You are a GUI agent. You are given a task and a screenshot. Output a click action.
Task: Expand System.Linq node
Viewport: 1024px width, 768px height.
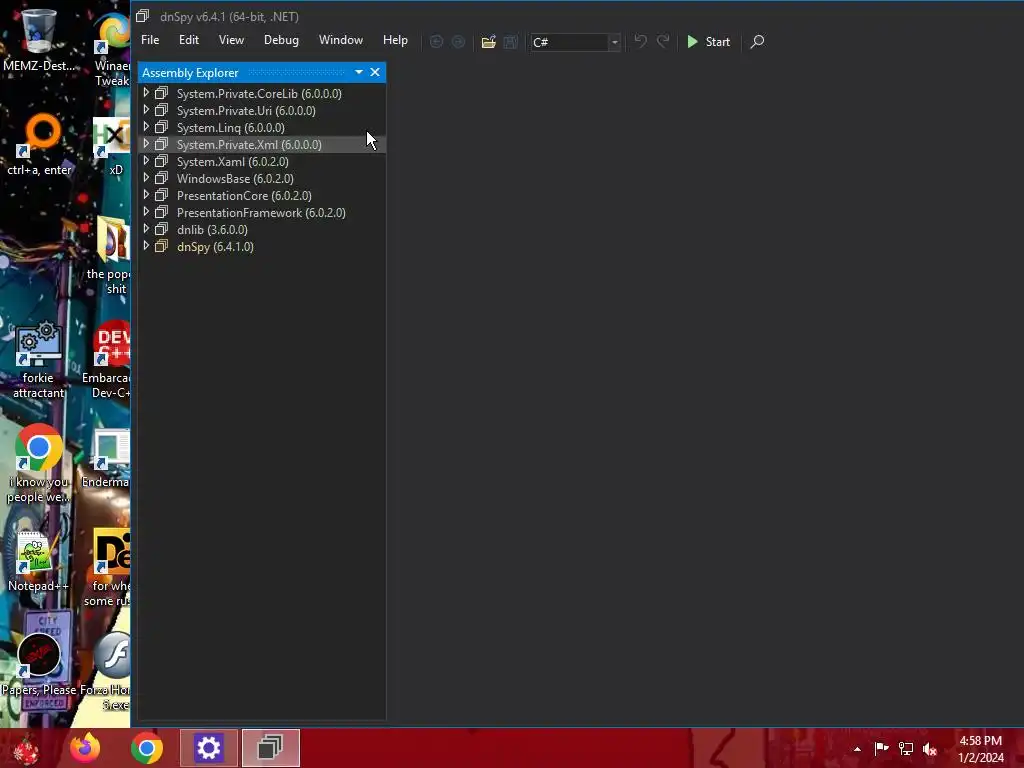tap(146, 127)
